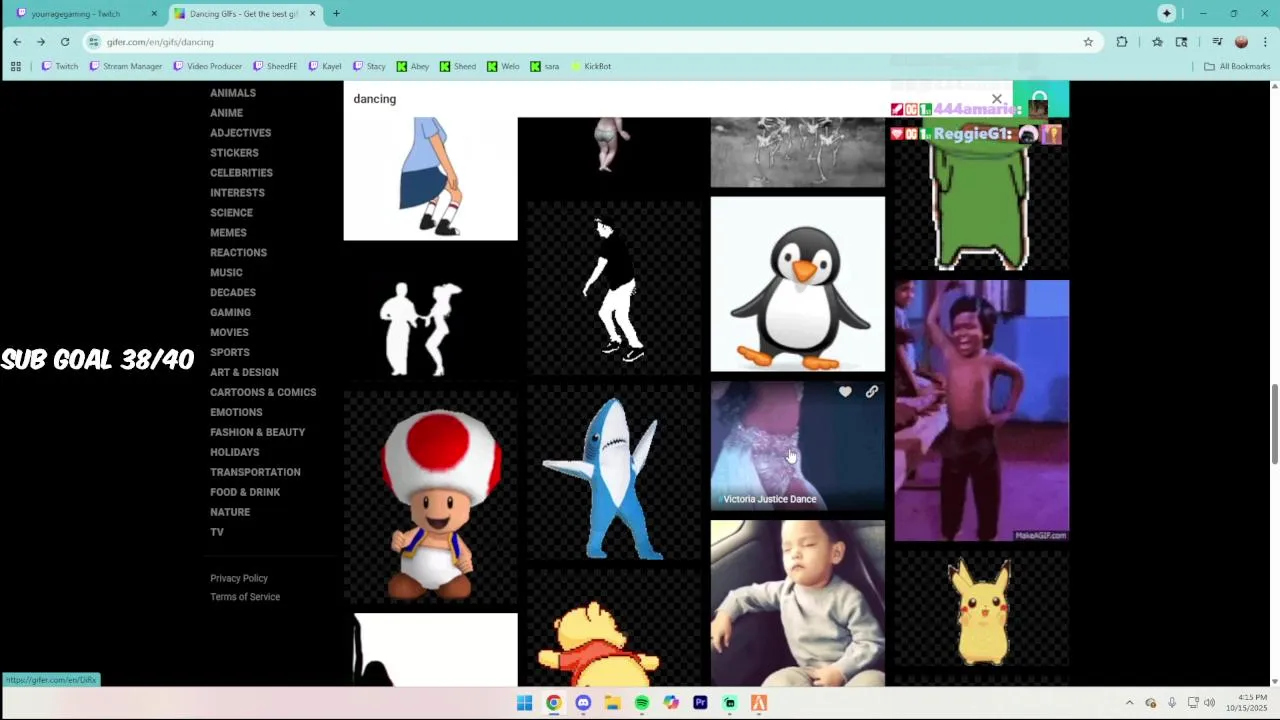Reload the gifer page
Image resolution: width=1280 pixels, height=720 pixels.
click(65, 42)
